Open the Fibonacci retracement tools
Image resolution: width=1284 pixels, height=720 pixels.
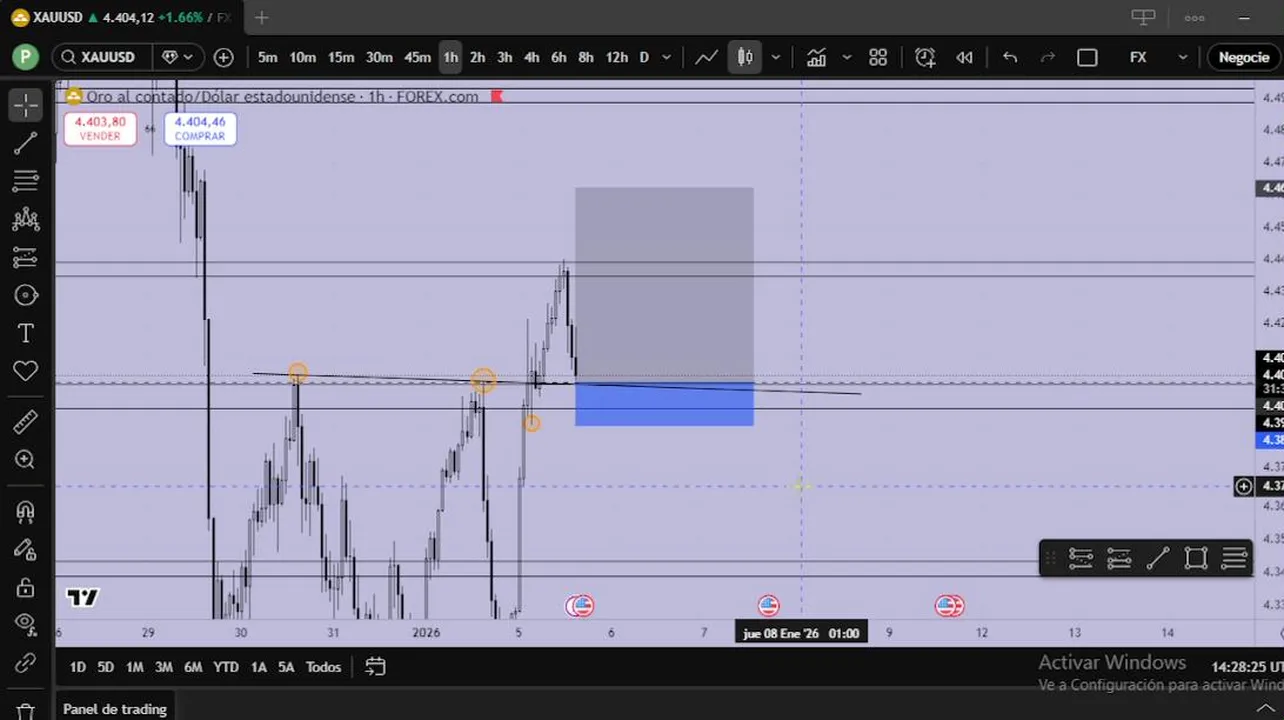click(25, 181)
